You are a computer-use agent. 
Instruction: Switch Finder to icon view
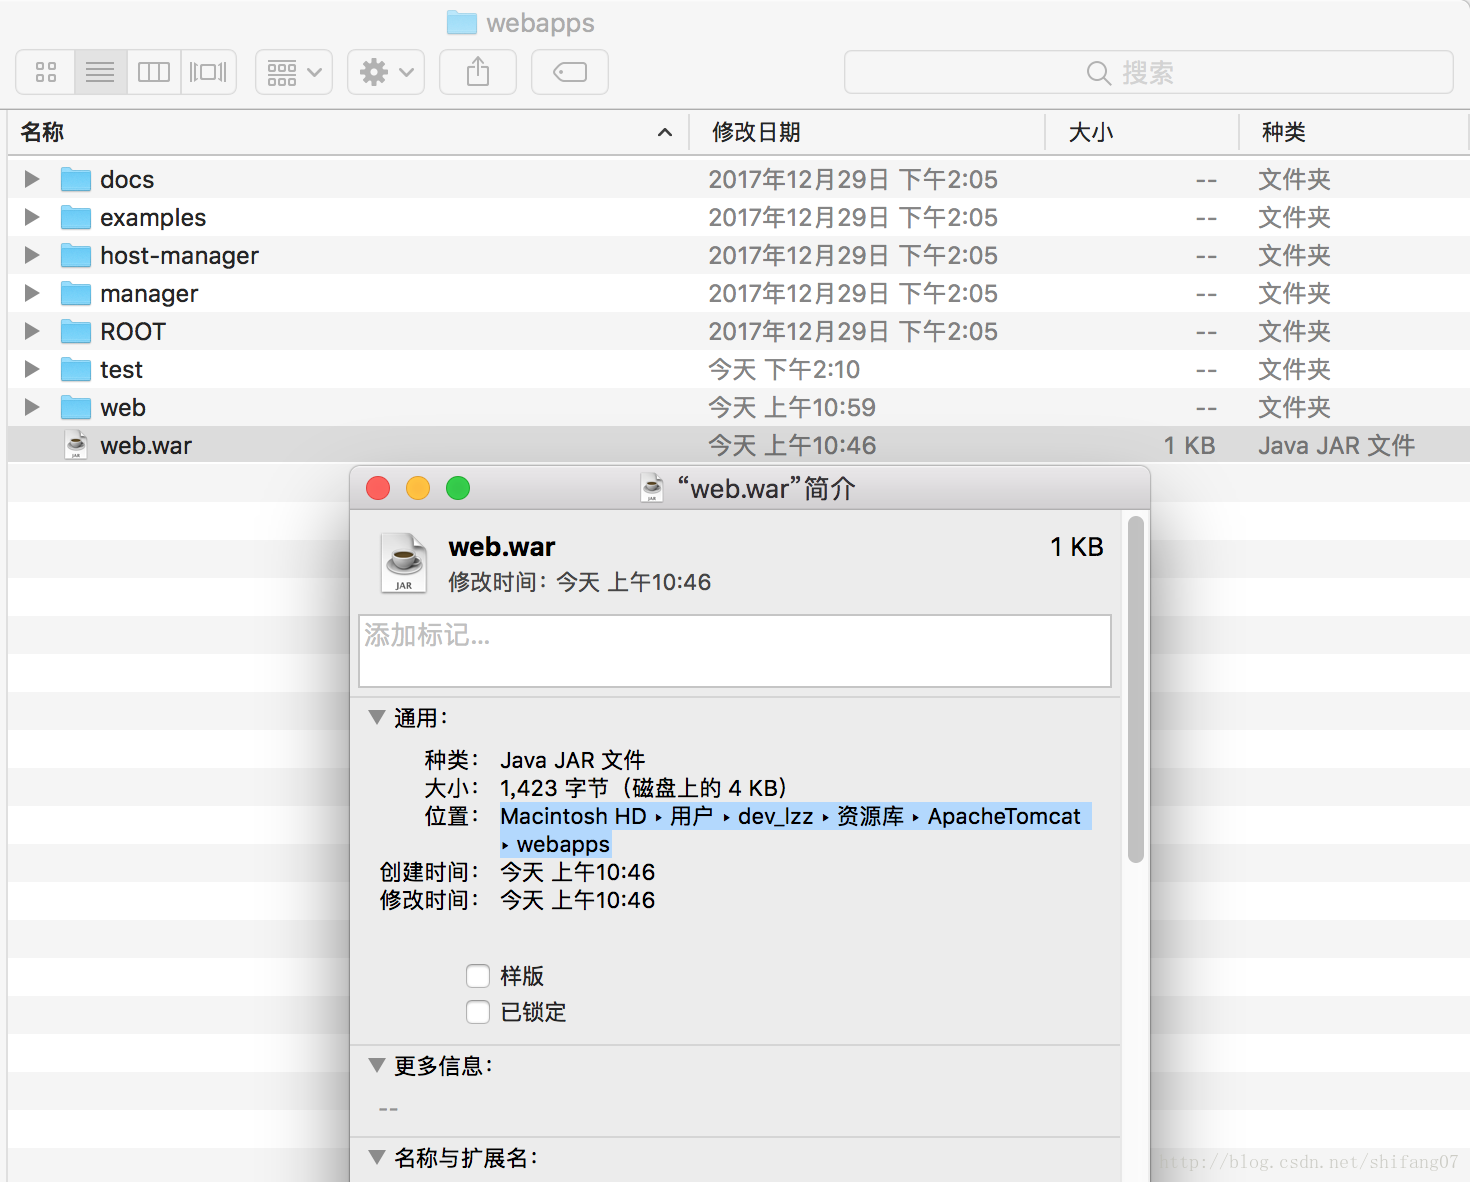tap(46, 72)
